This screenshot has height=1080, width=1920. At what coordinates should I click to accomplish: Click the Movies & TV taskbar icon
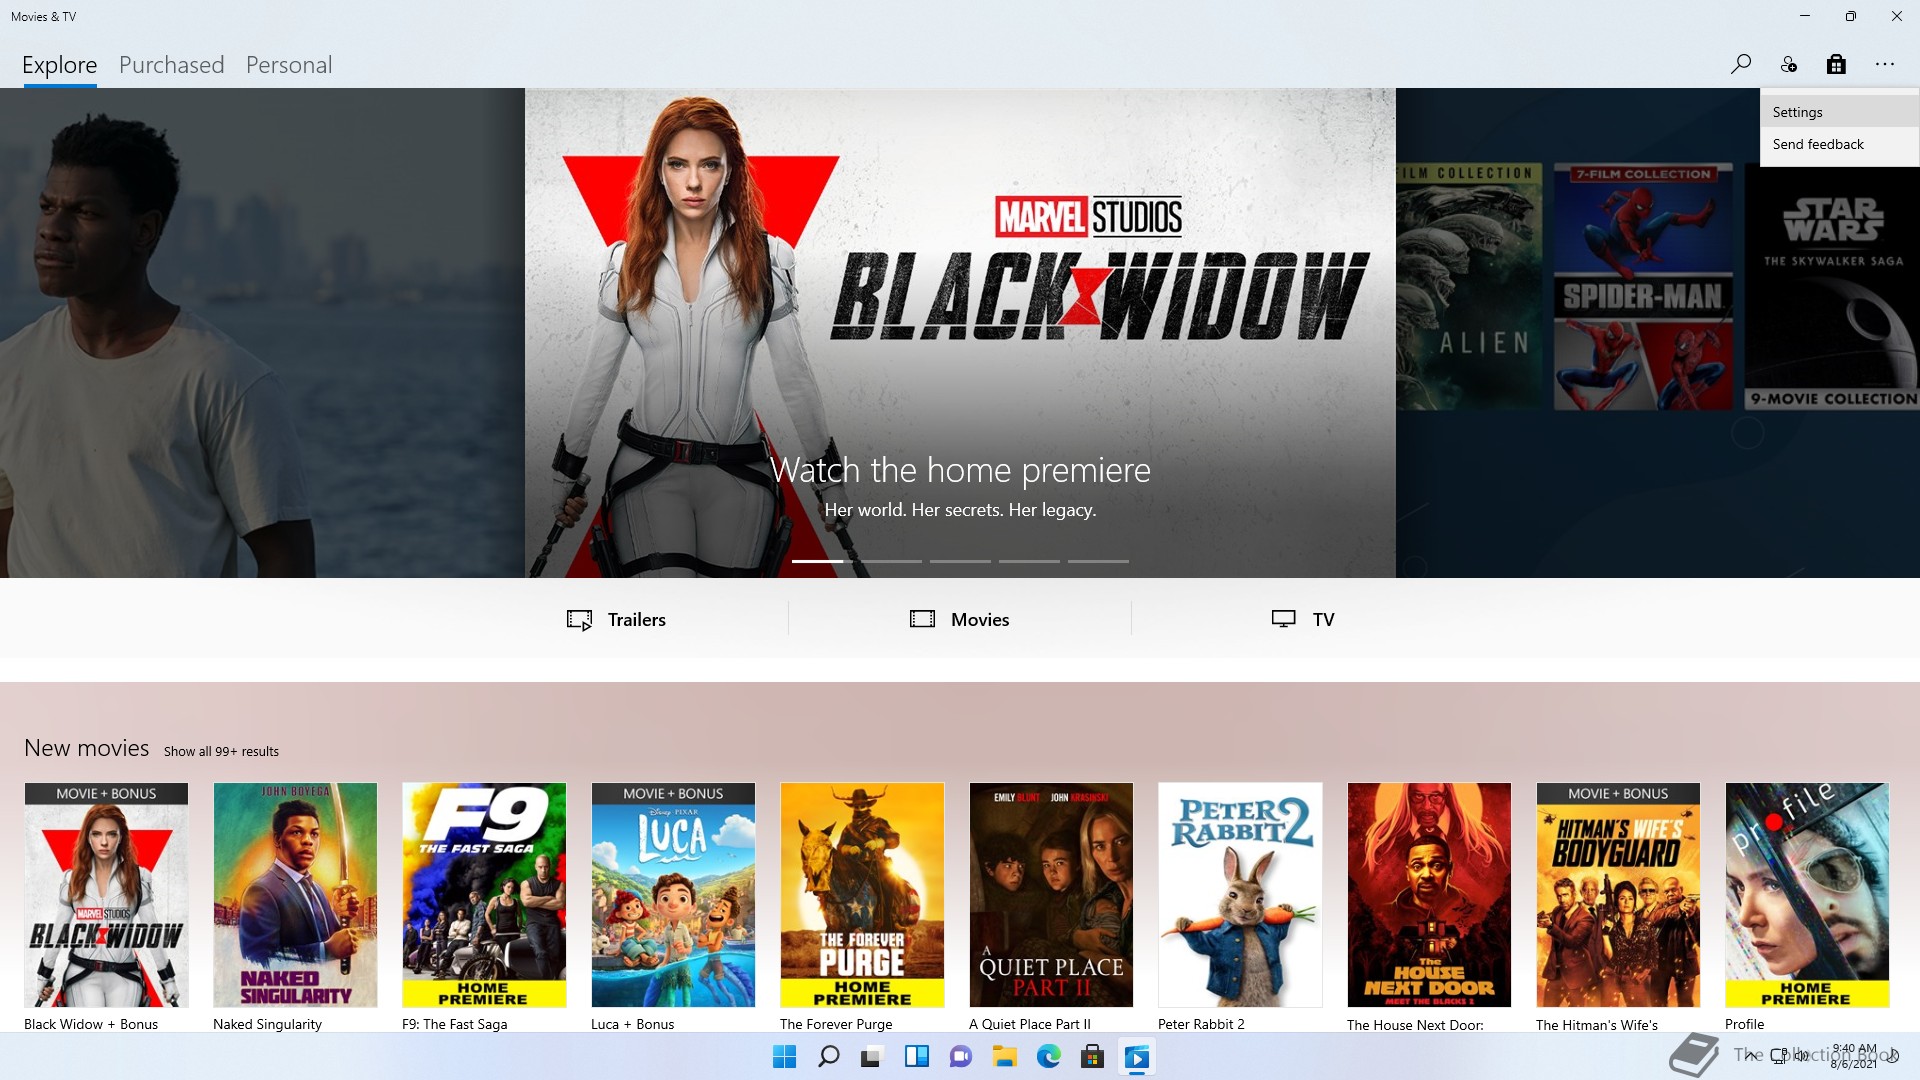(1137, 1057)
